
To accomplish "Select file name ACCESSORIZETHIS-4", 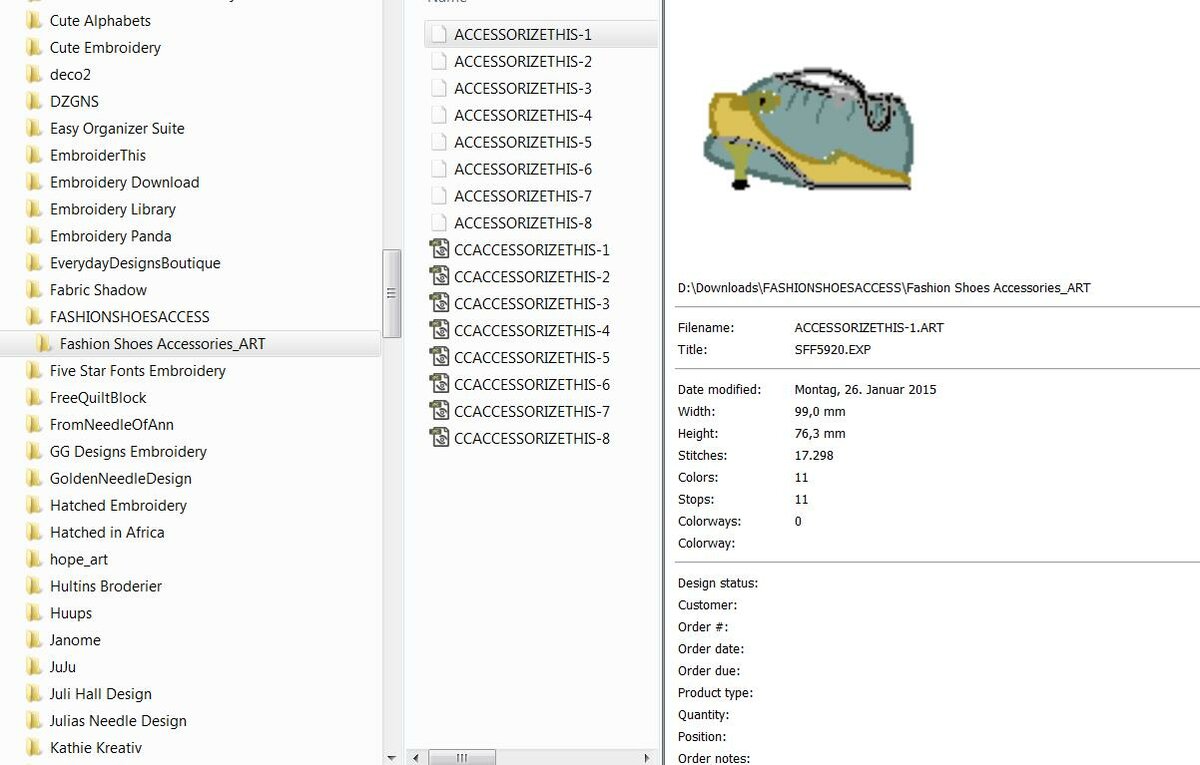I will click(523, 115).
